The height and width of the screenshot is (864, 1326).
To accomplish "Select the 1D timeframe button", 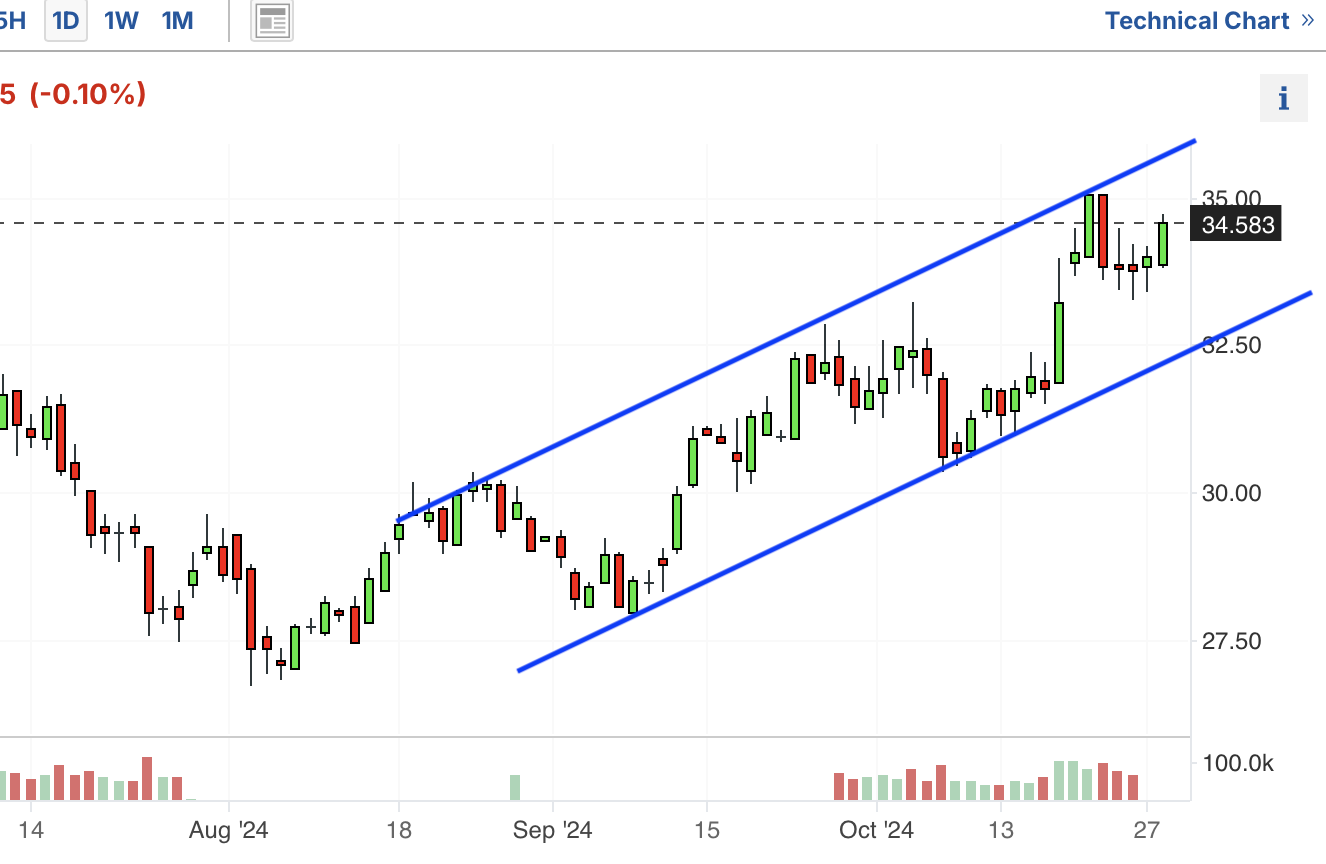I will coord(65,20).
